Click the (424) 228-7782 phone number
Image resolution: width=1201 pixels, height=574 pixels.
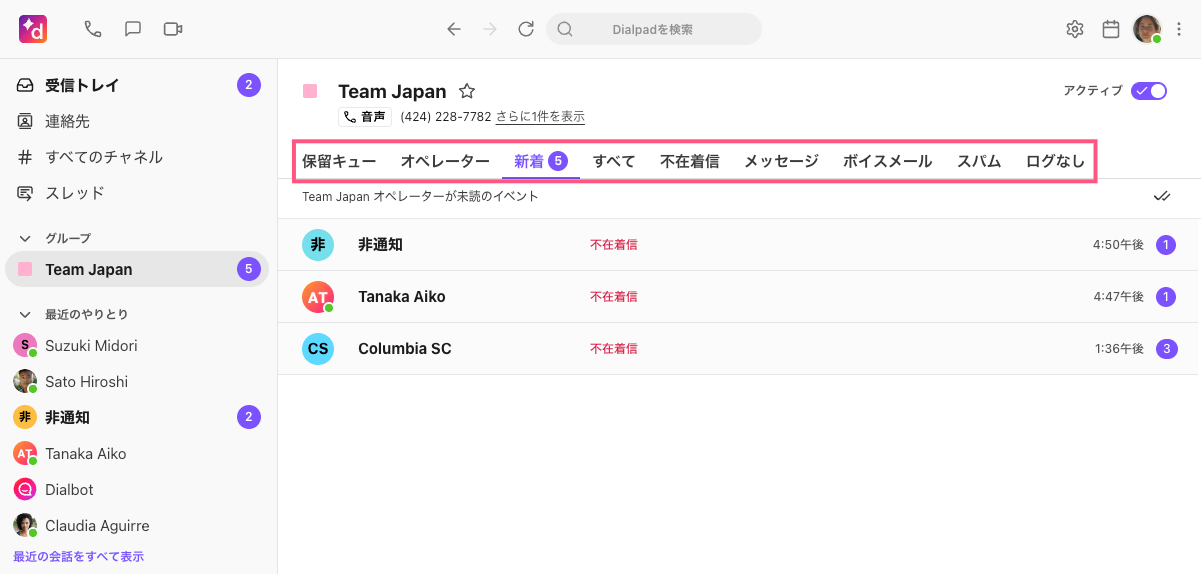pyautogui.click(x=446, y=117)
